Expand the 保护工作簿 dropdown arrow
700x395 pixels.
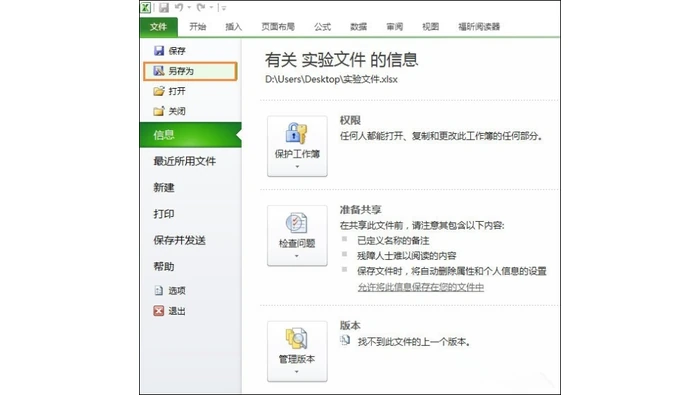tap(297, 167)
